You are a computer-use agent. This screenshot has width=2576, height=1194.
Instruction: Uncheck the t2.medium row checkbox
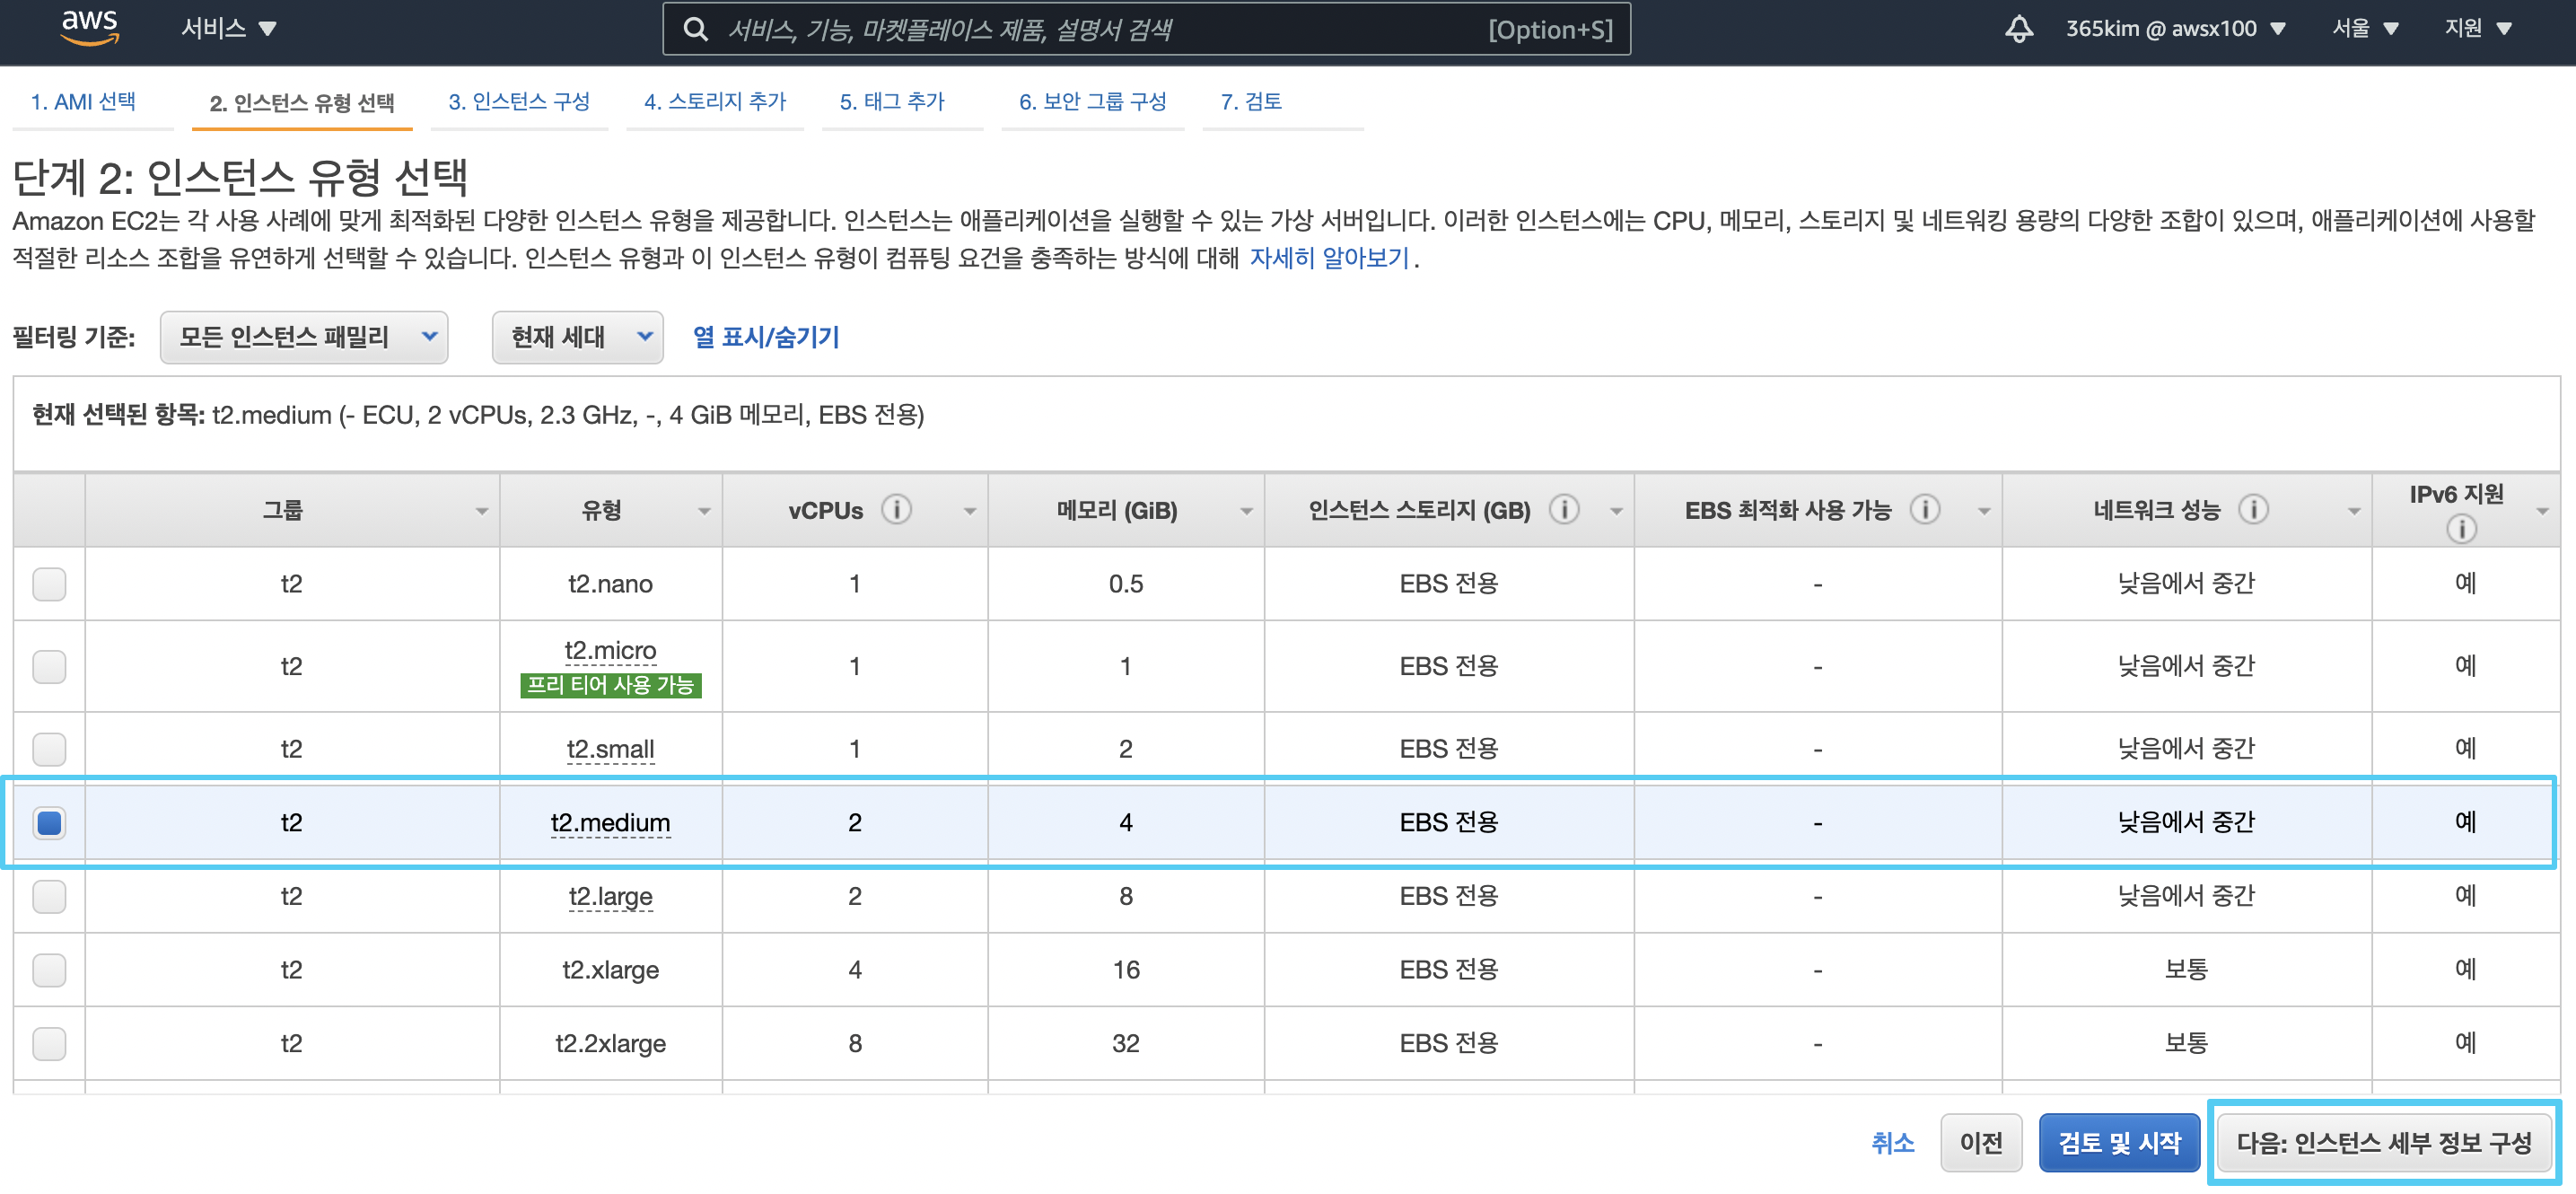[x=49, y=822]
